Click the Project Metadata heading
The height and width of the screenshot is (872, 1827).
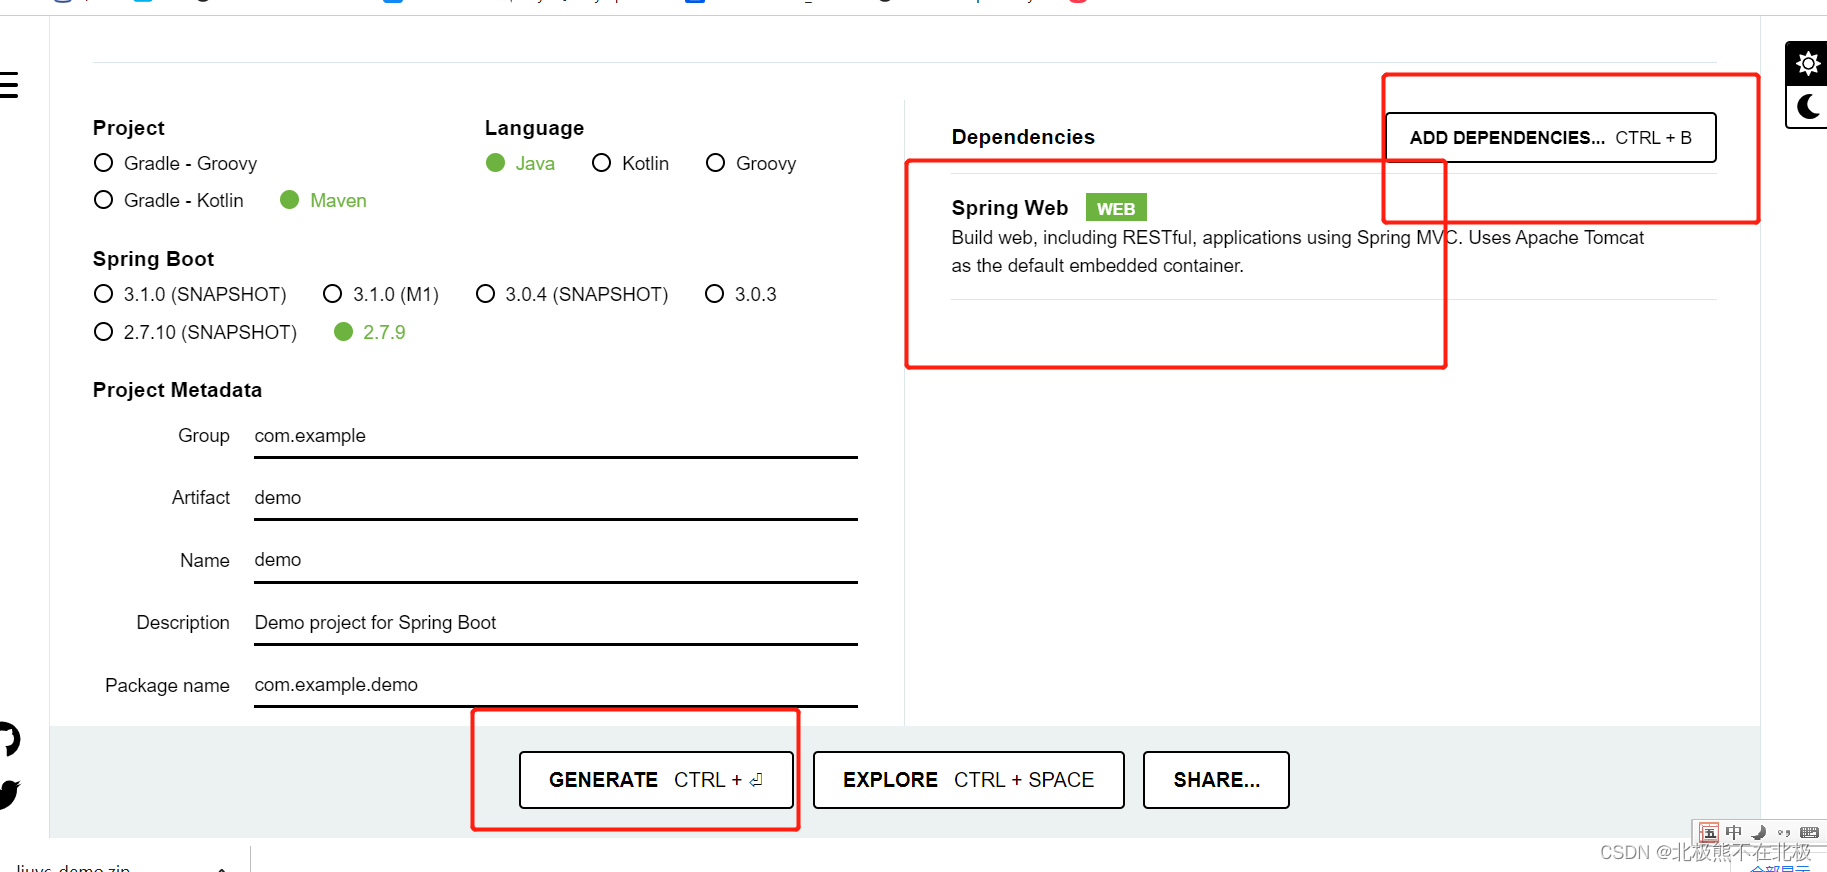click(x=177, y=390)
